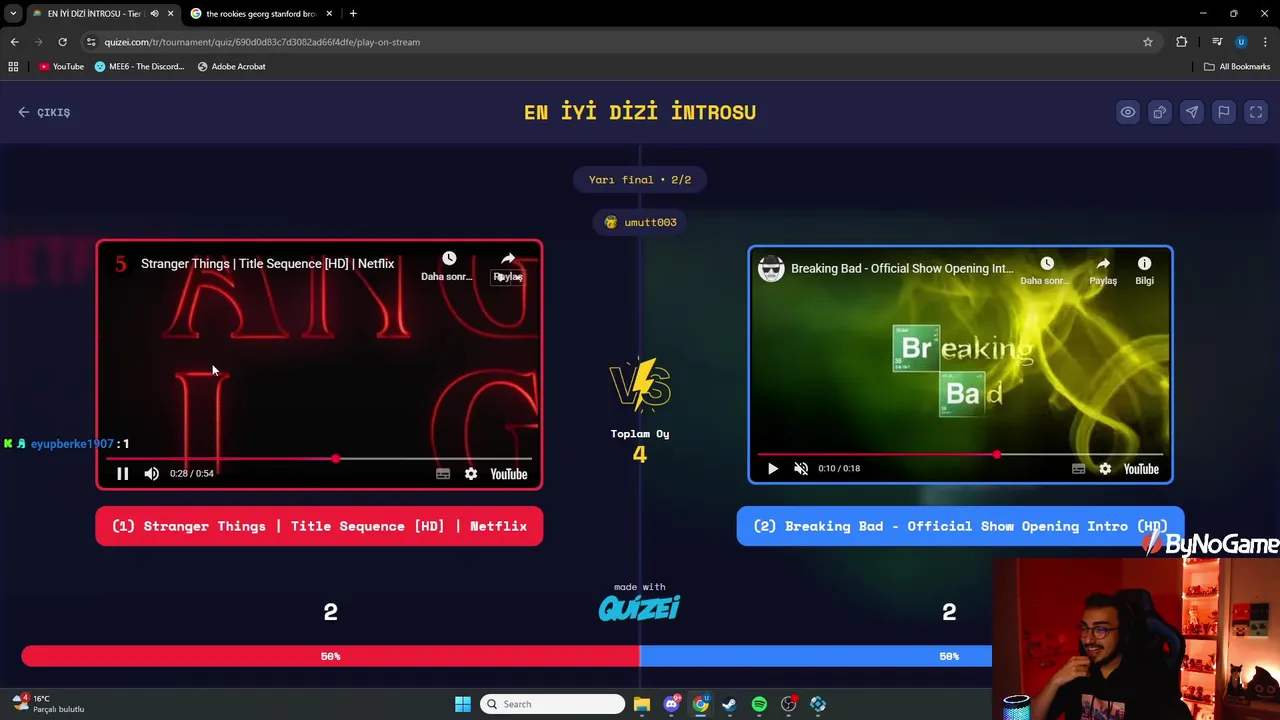Open the Chrome profile avatar
1280x720 pixels.
tap(1241, 42)
